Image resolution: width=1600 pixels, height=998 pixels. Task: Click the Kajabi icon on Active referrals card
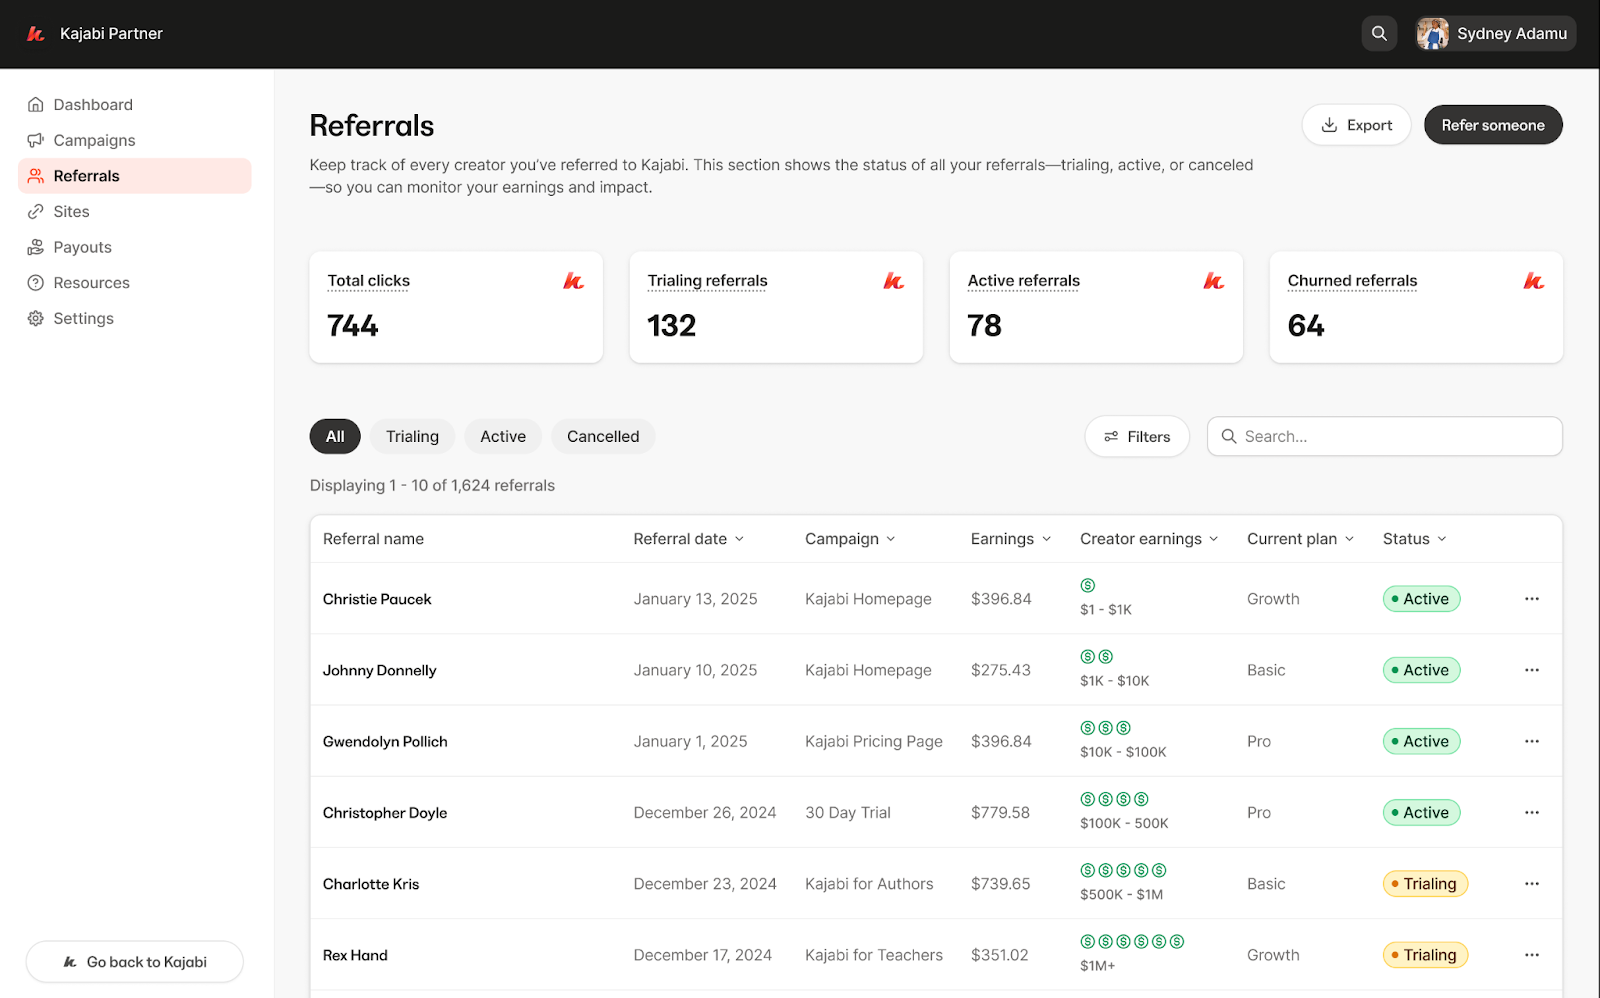[x=1214, y=281]
